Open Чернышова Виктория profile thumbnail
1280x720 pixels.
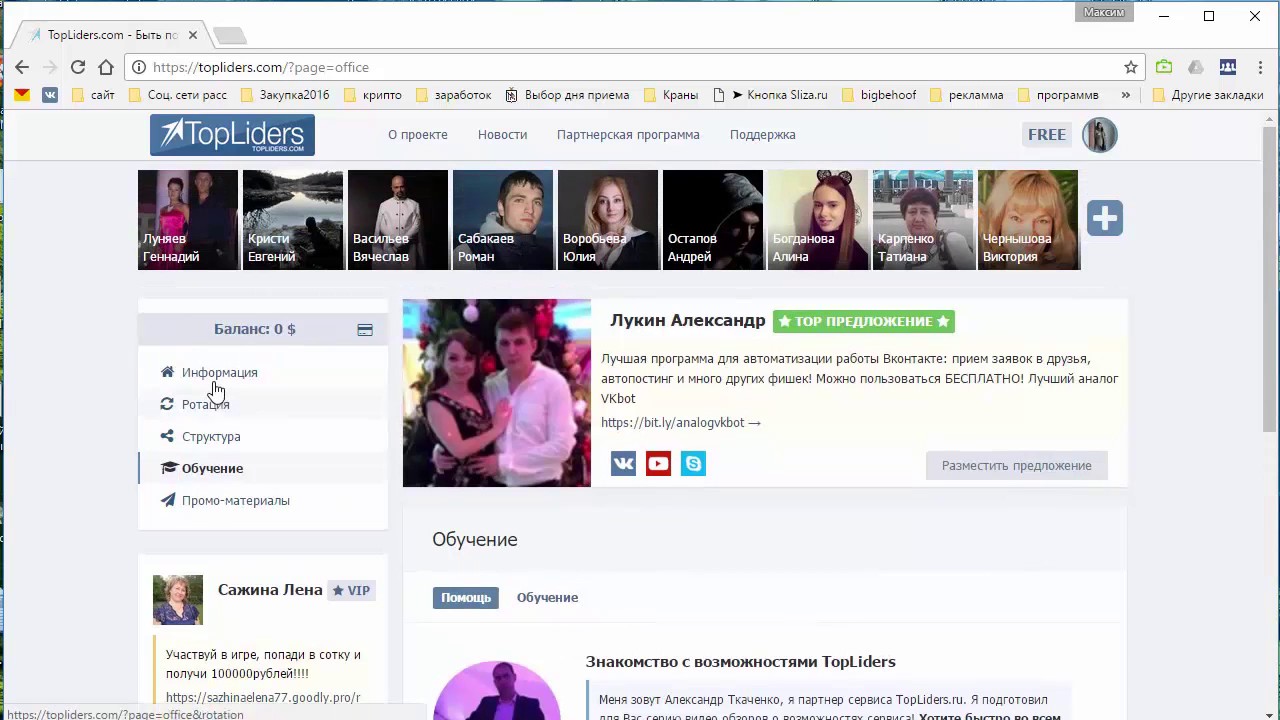(1028, 220)
